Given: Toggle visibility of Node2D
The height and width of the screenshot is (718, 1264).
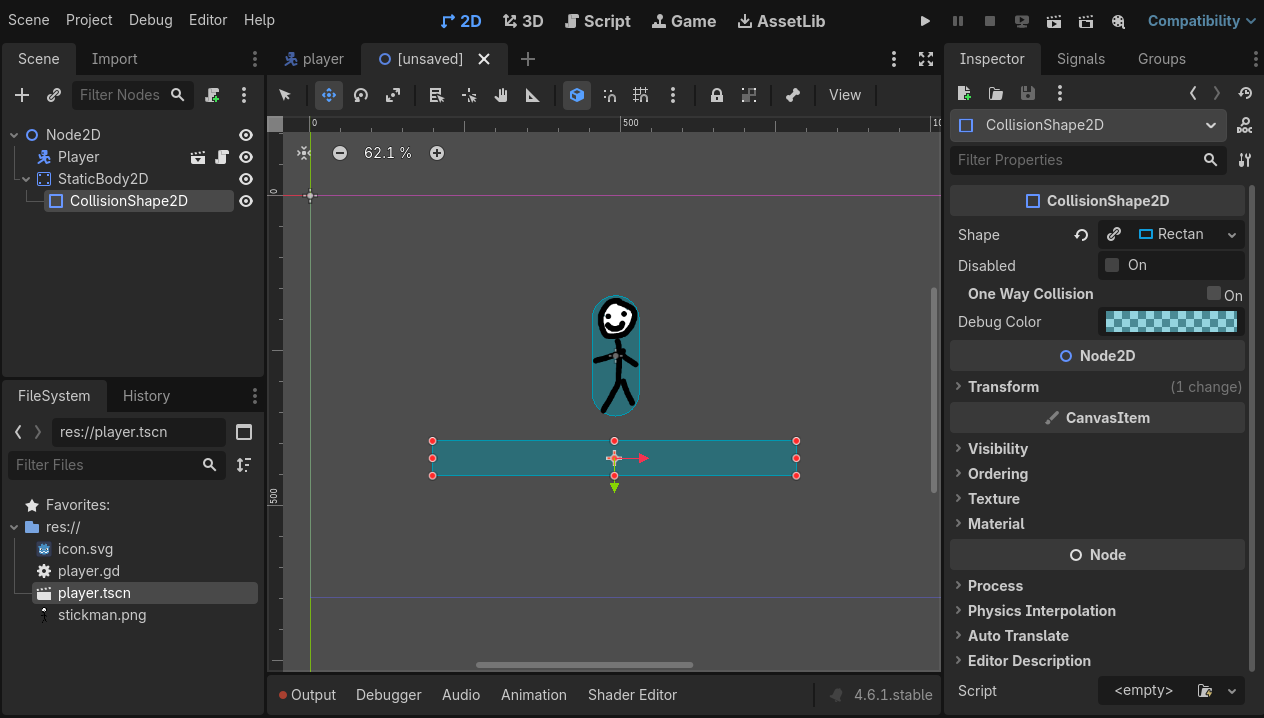Looking at the screenshot, I should pyautogui.click(x=246, y=135).
